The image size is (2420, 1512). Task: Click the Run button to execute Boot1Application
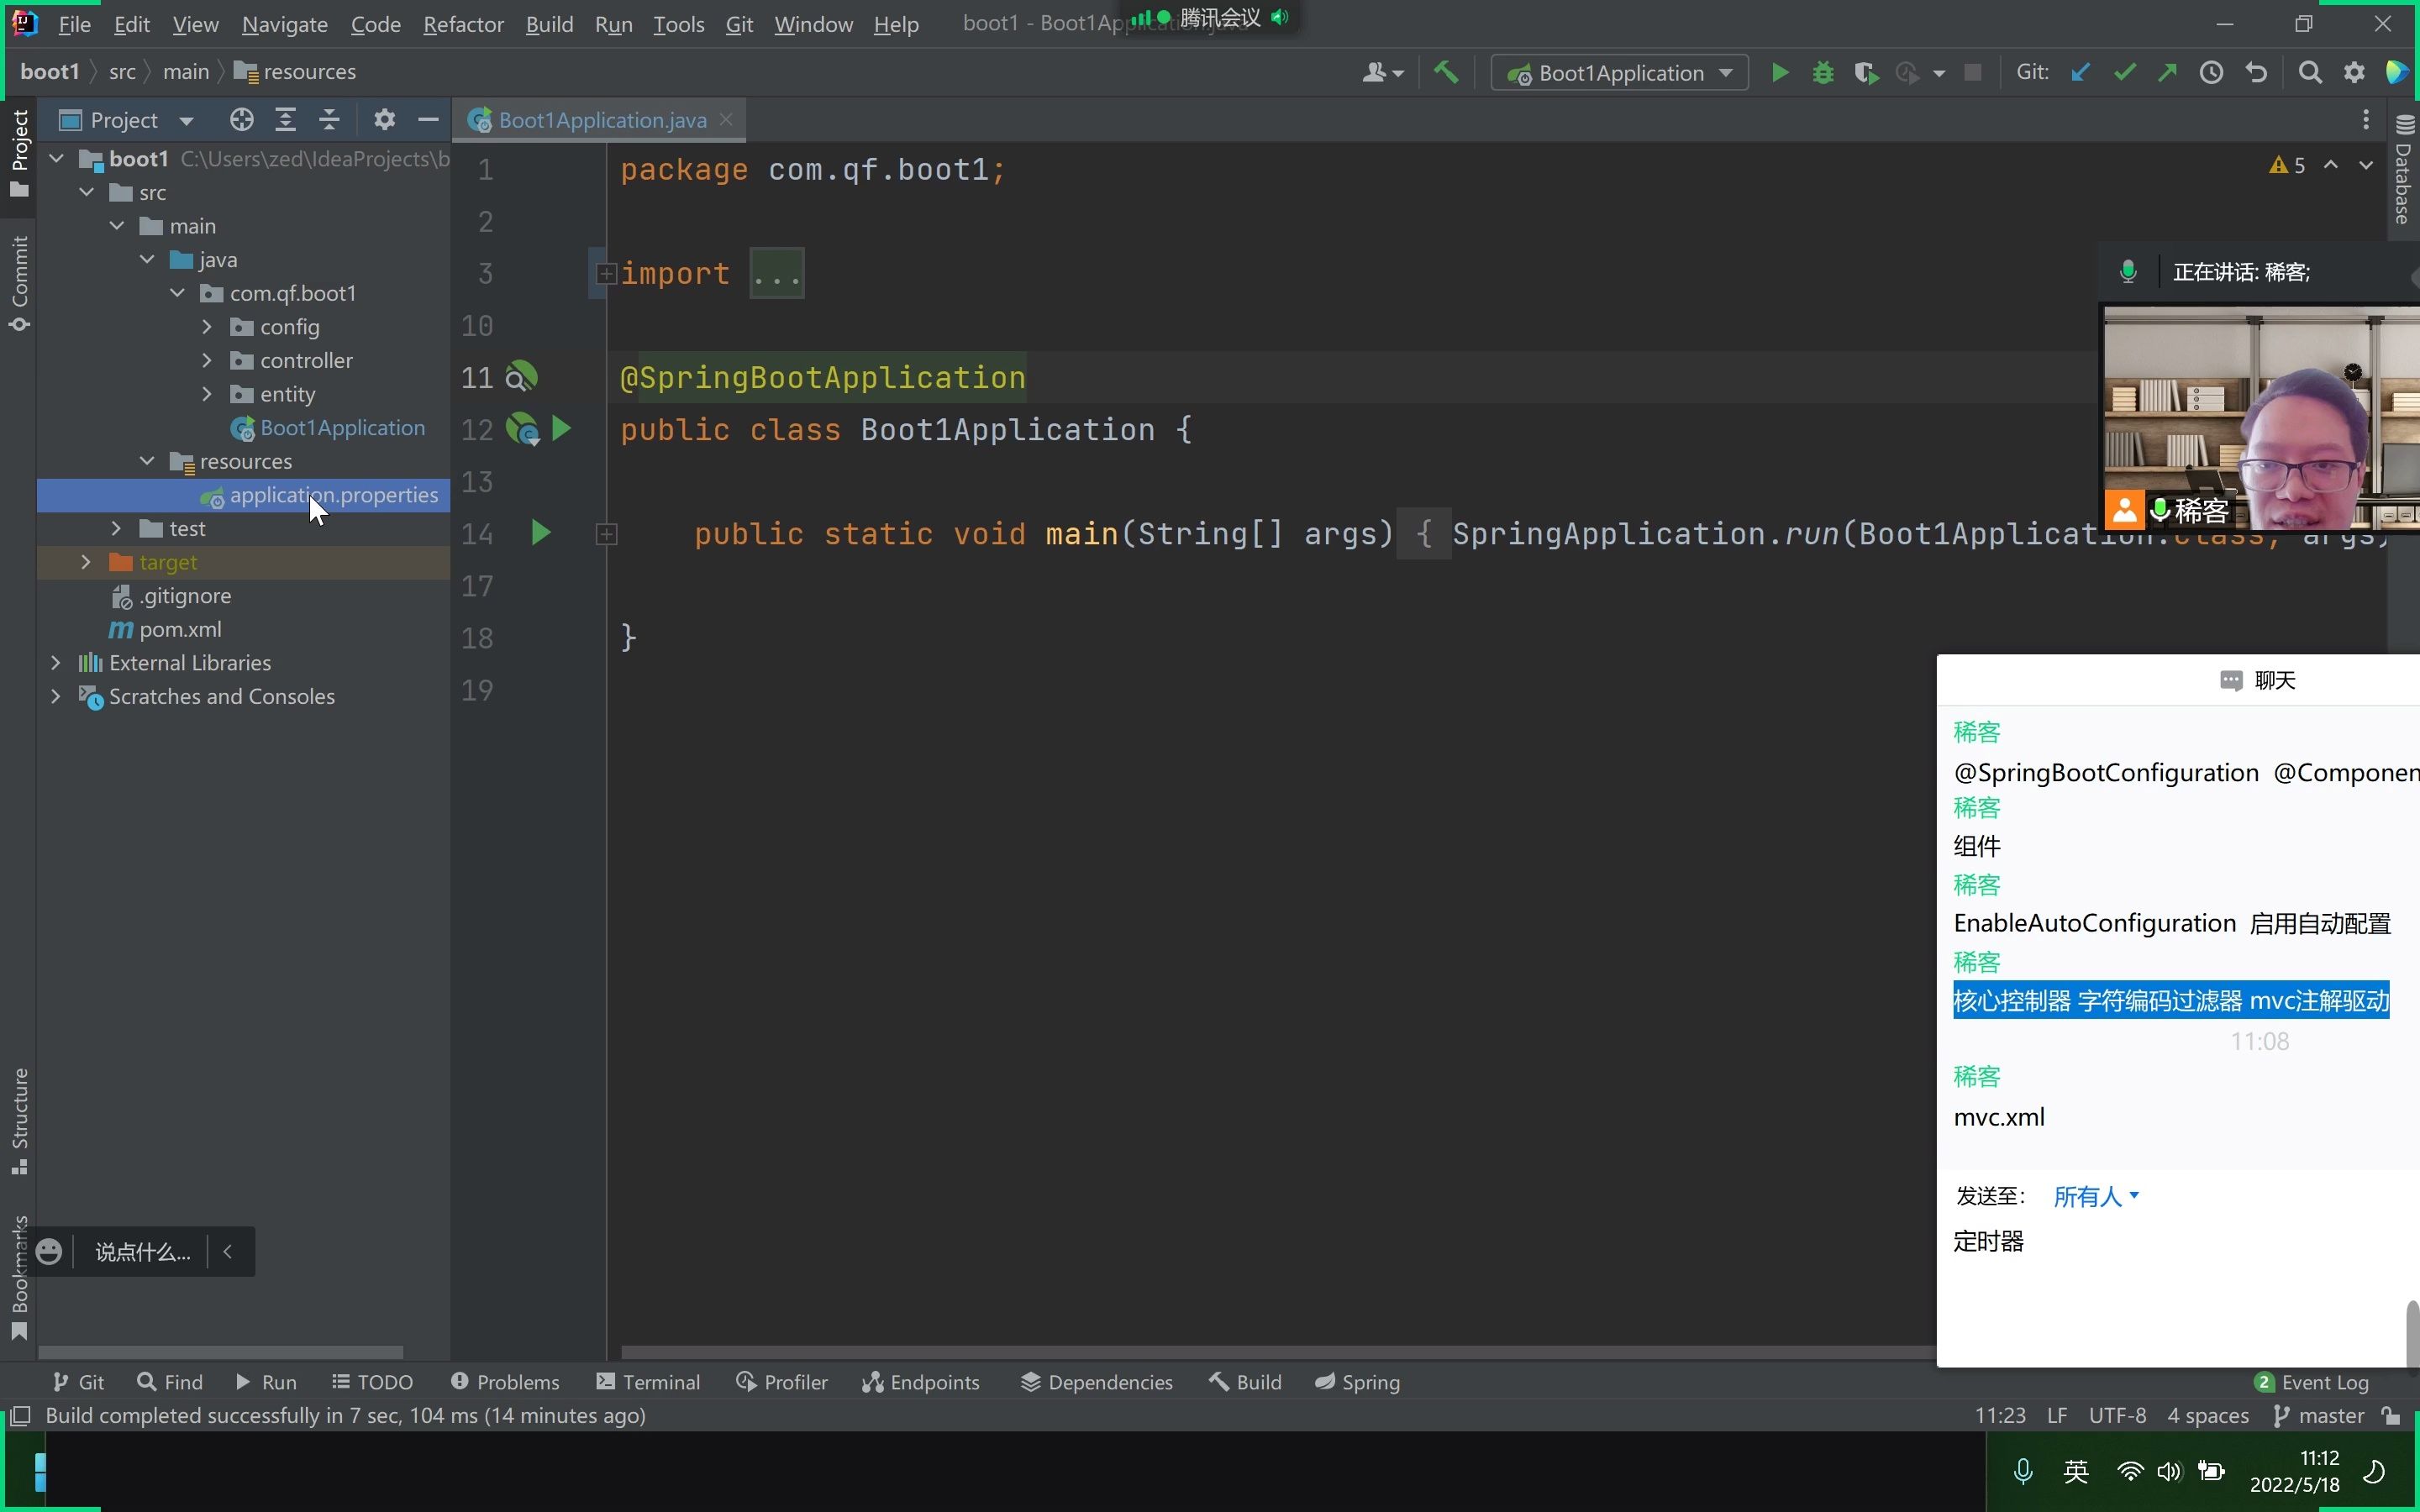click(1777, 71)
